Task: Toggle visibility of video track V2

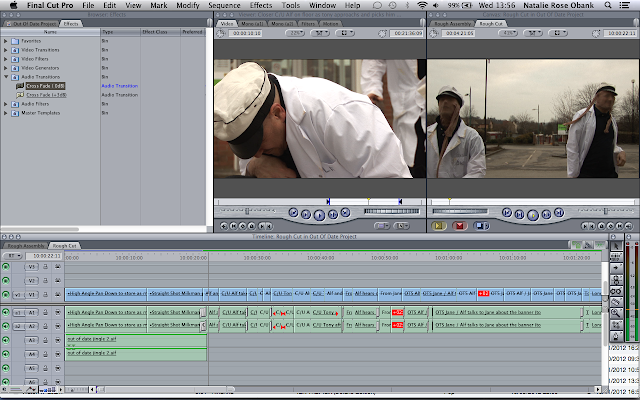Action: 6,280
